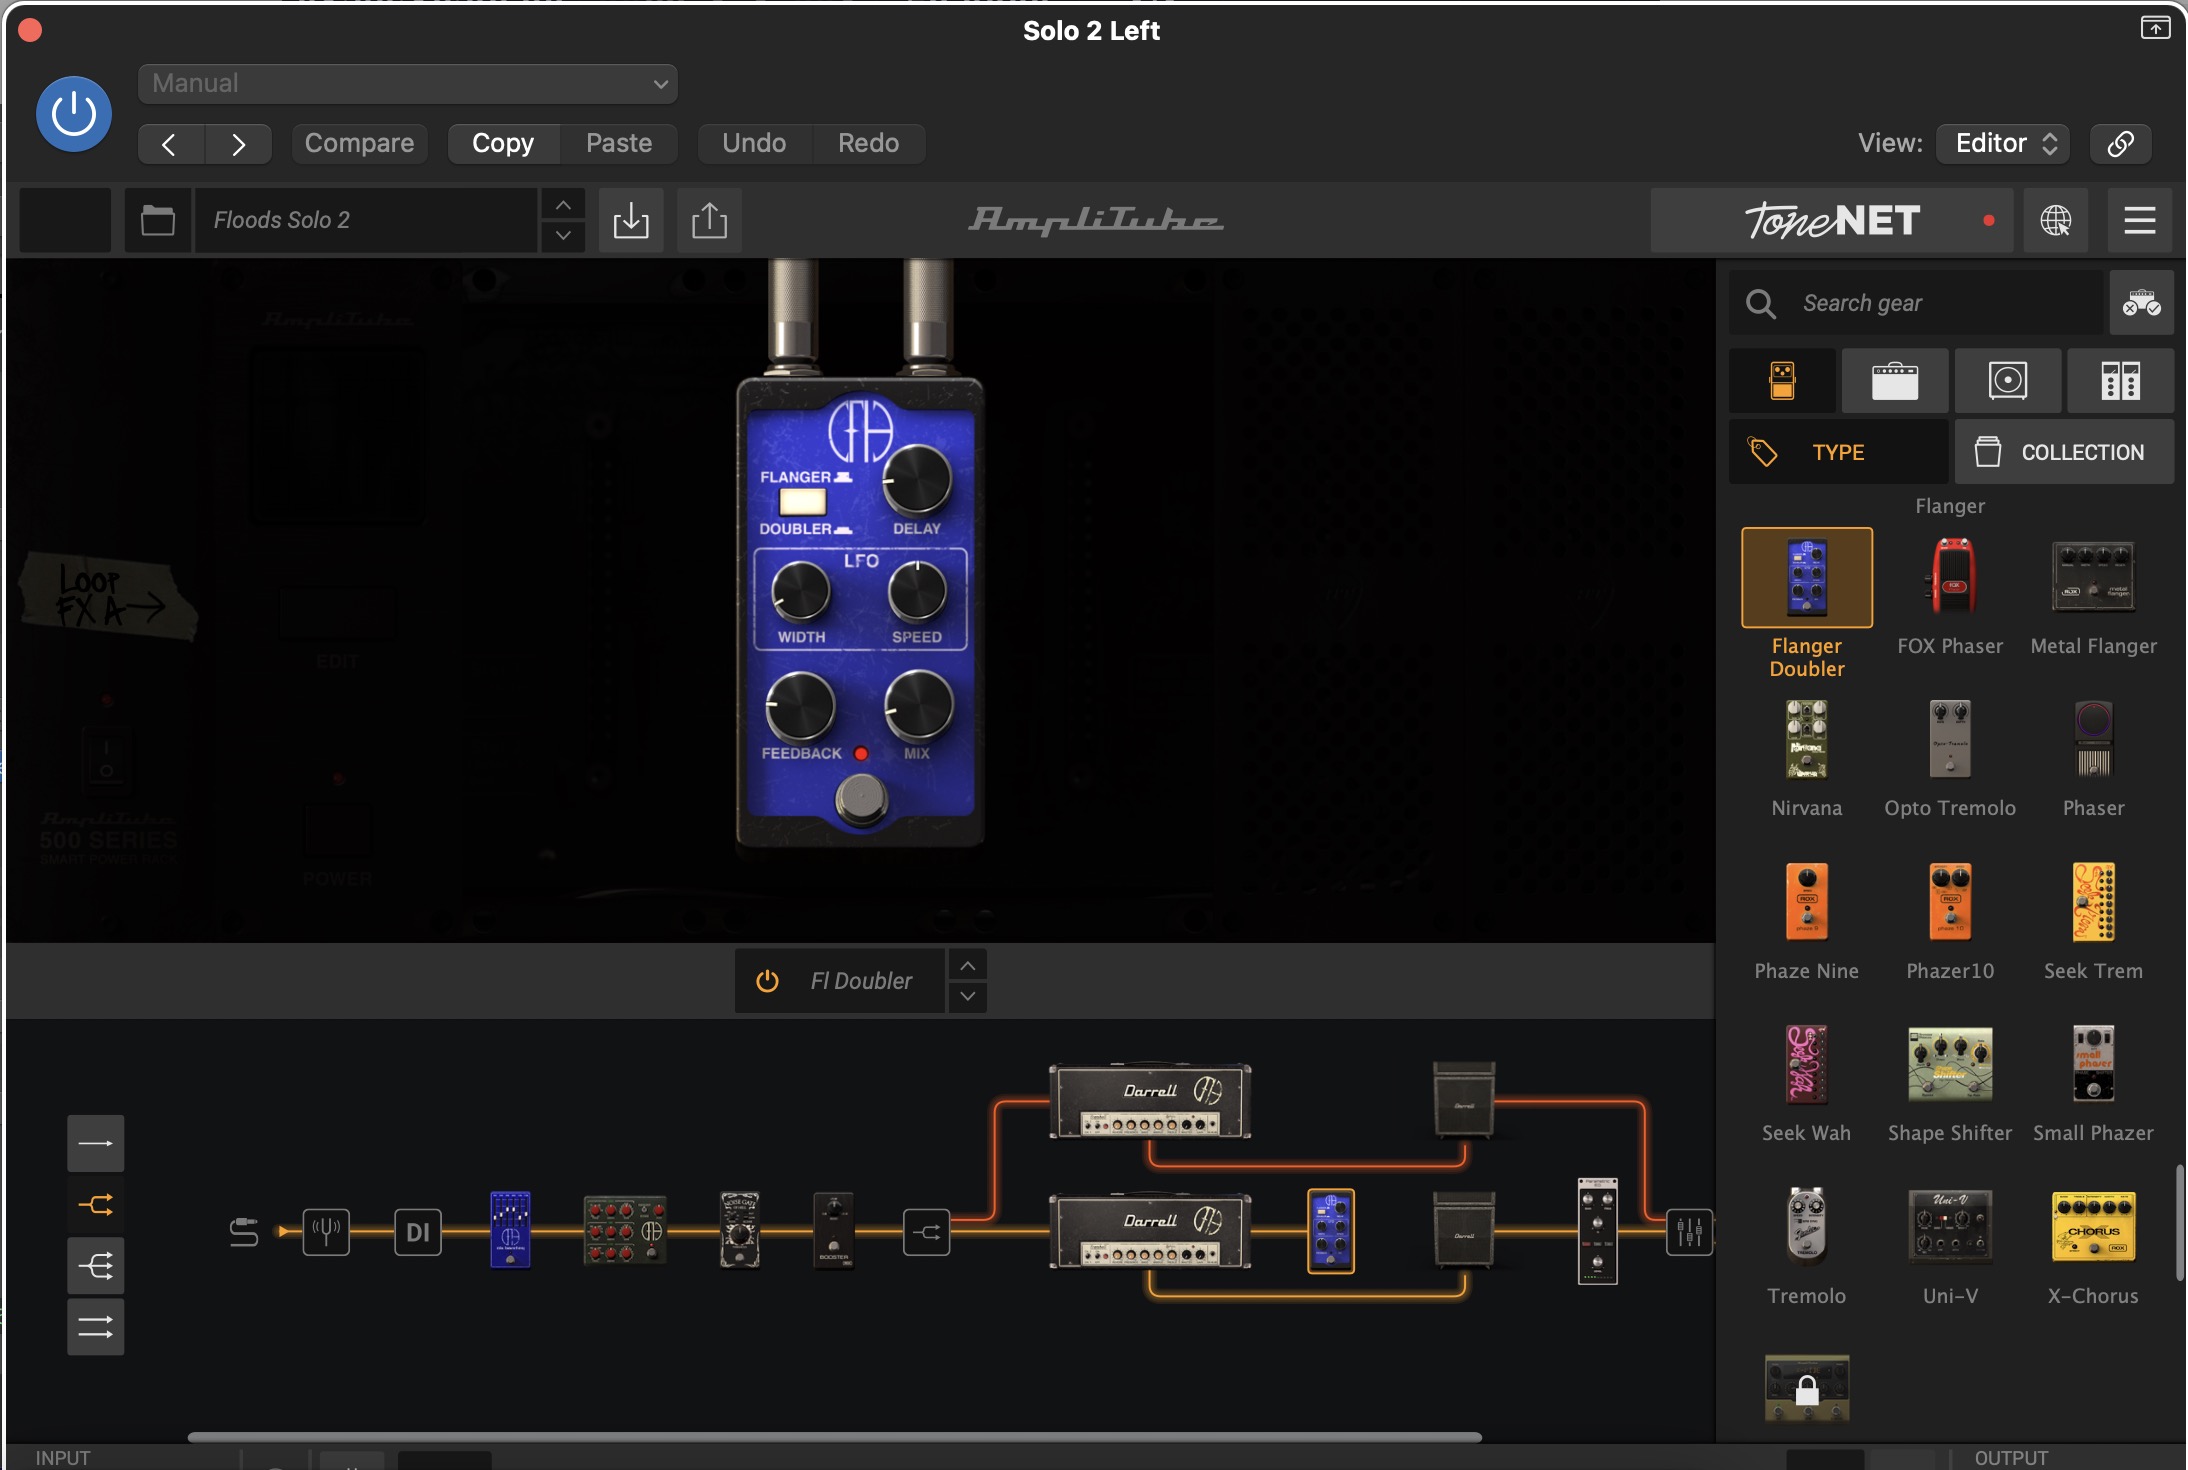Select the three-way split routing layout

coord(96,1266)
